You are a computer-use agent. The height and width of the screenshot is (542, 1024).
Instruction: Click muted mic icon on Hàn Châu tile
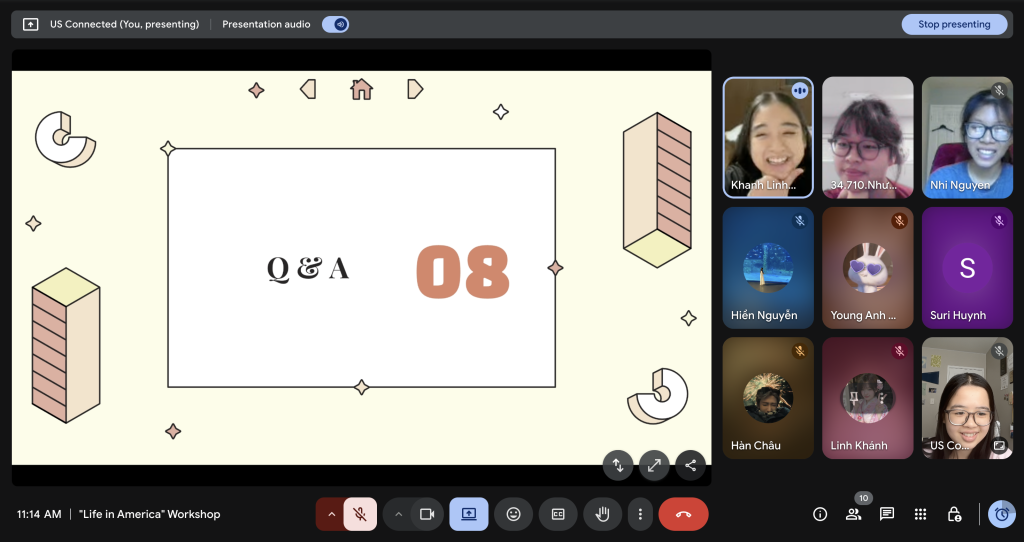click(799, 351)
